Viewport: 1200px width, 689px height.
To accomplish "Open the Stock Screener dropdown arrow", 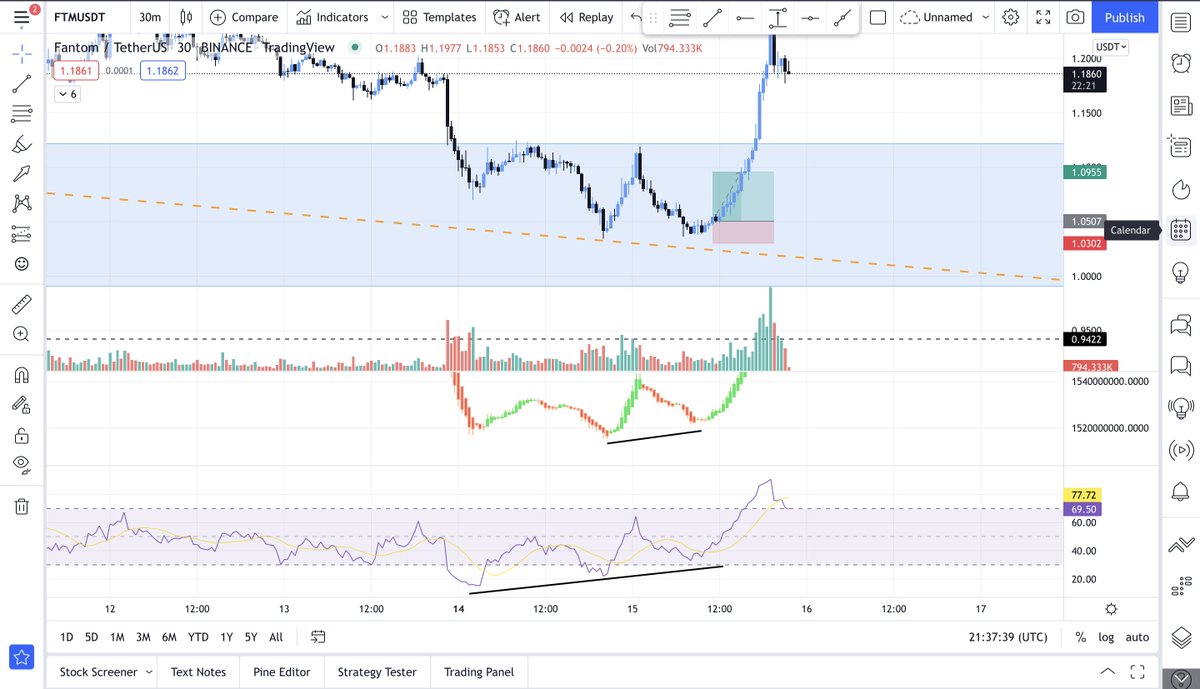I will [x=149, y=672].
